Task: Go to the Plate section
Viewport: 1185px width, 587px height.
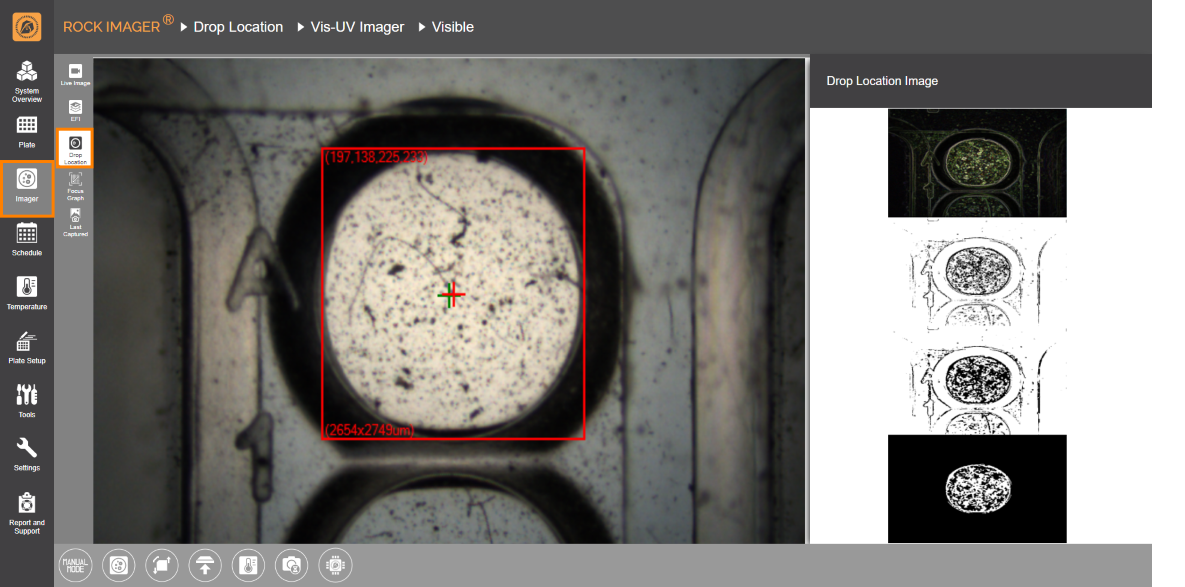Action: (27, 131)
